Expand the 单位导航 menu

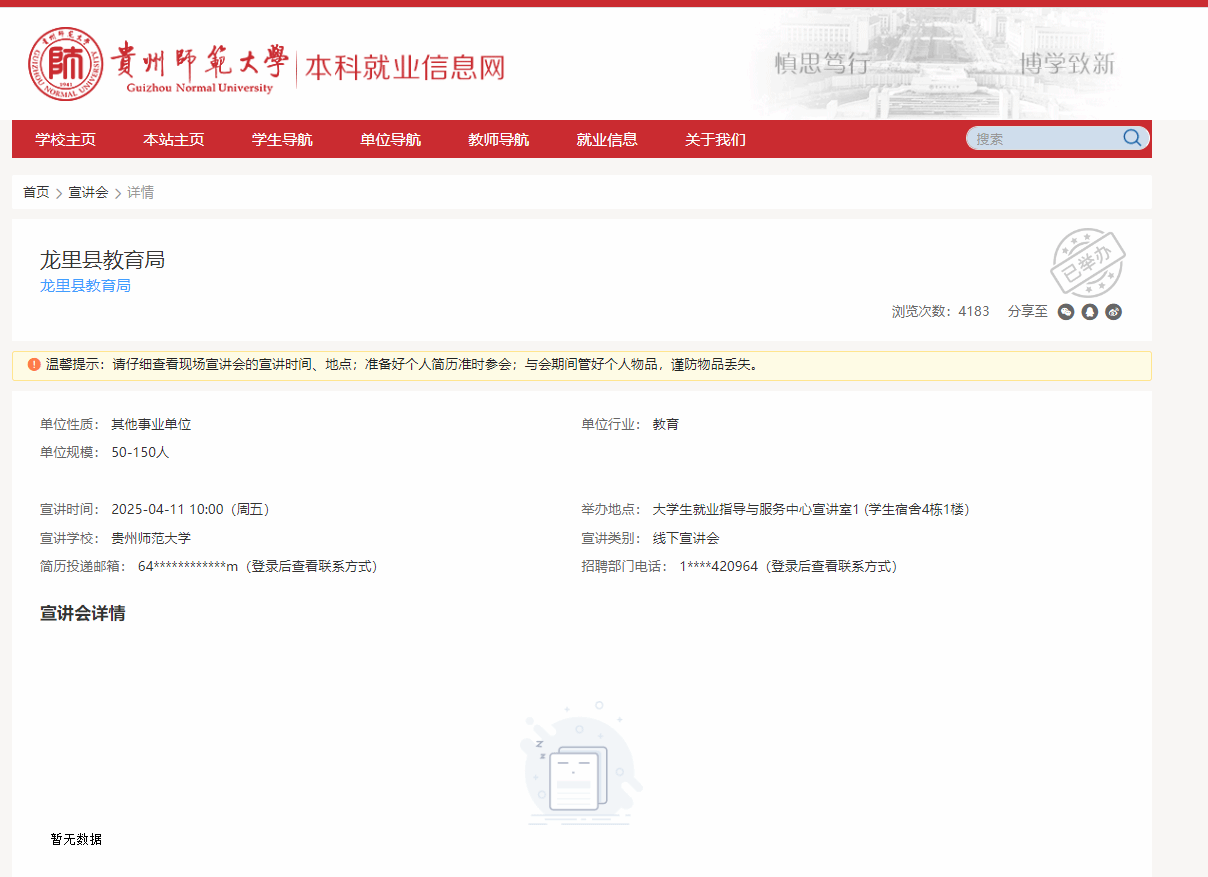390,140
